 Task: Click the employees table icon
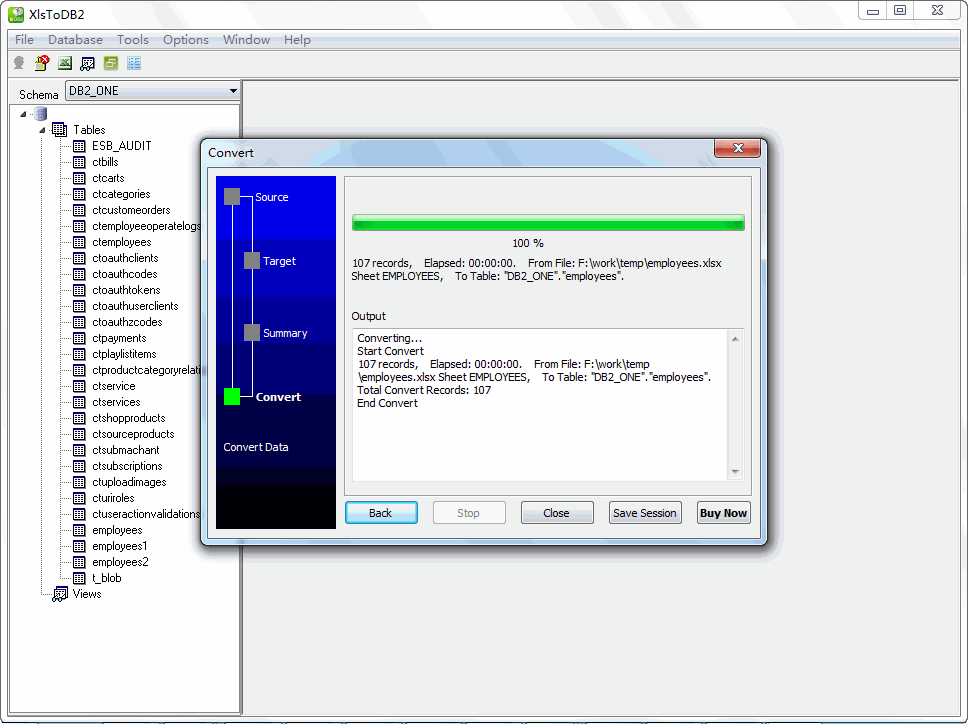pos(79,530)
